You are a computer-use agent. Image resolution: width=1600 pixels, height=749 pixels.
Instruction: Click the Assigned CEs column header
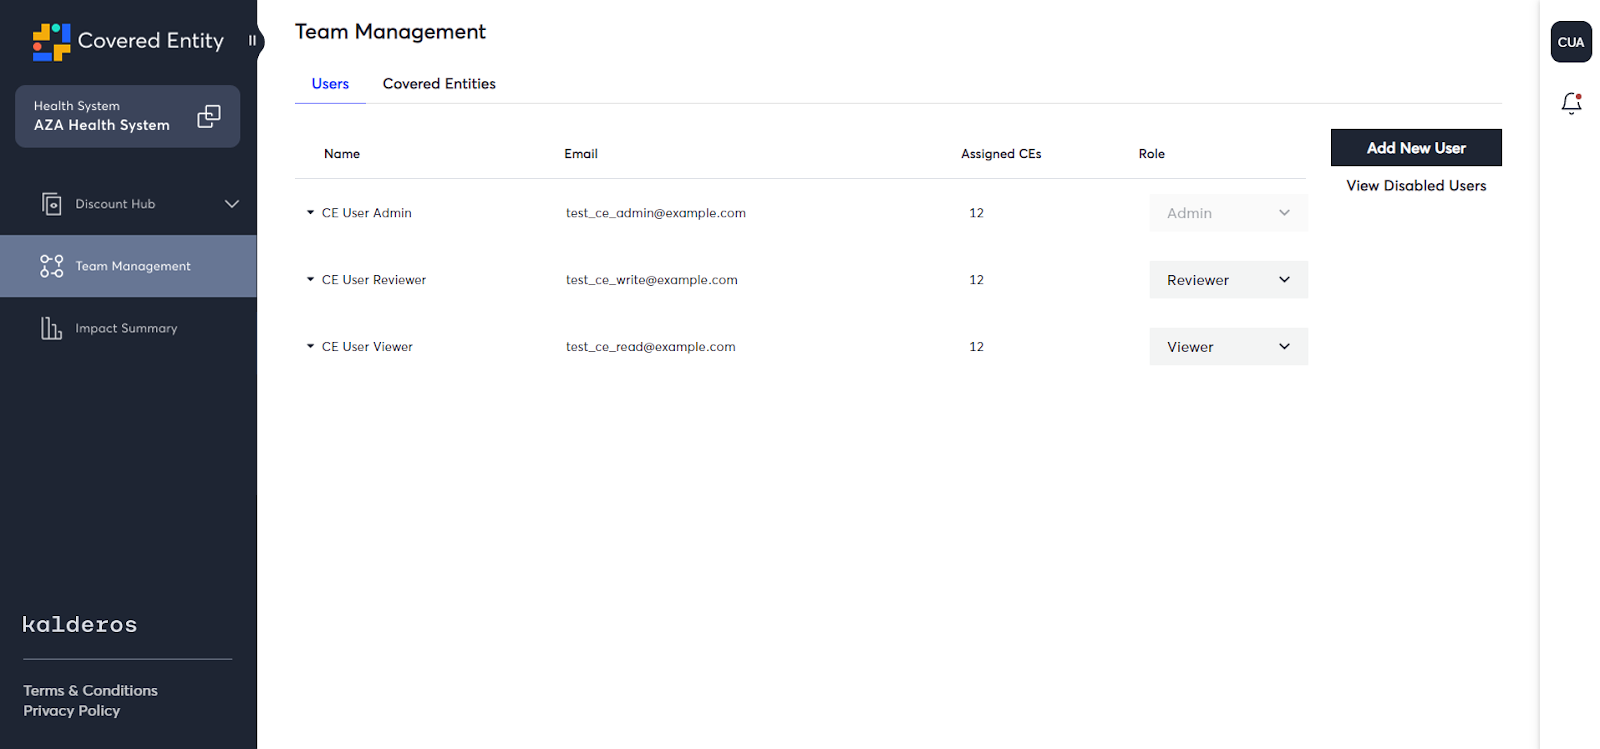click(x=1001, y=154)
